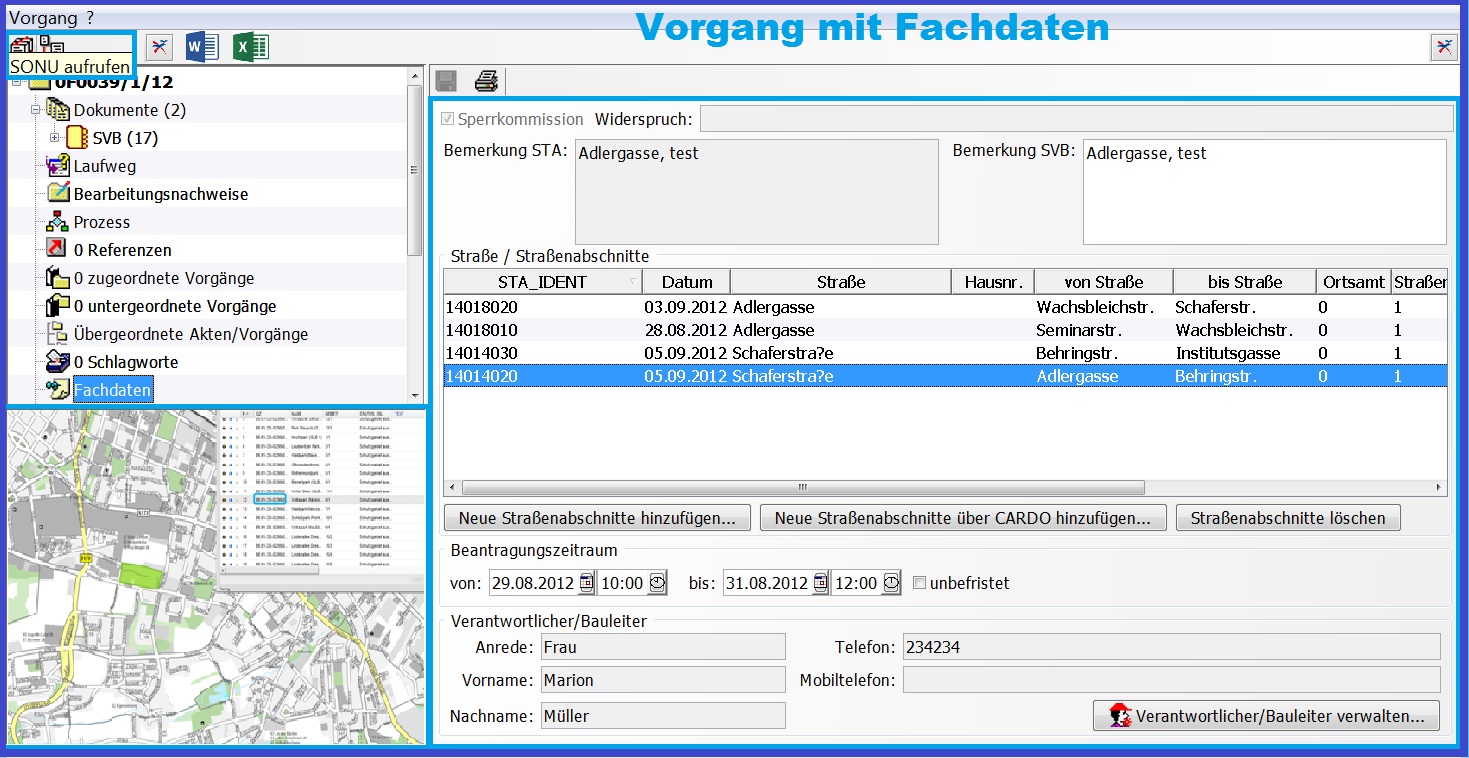
Task: Click the Word export icon
Action: (x=202, y=46)
